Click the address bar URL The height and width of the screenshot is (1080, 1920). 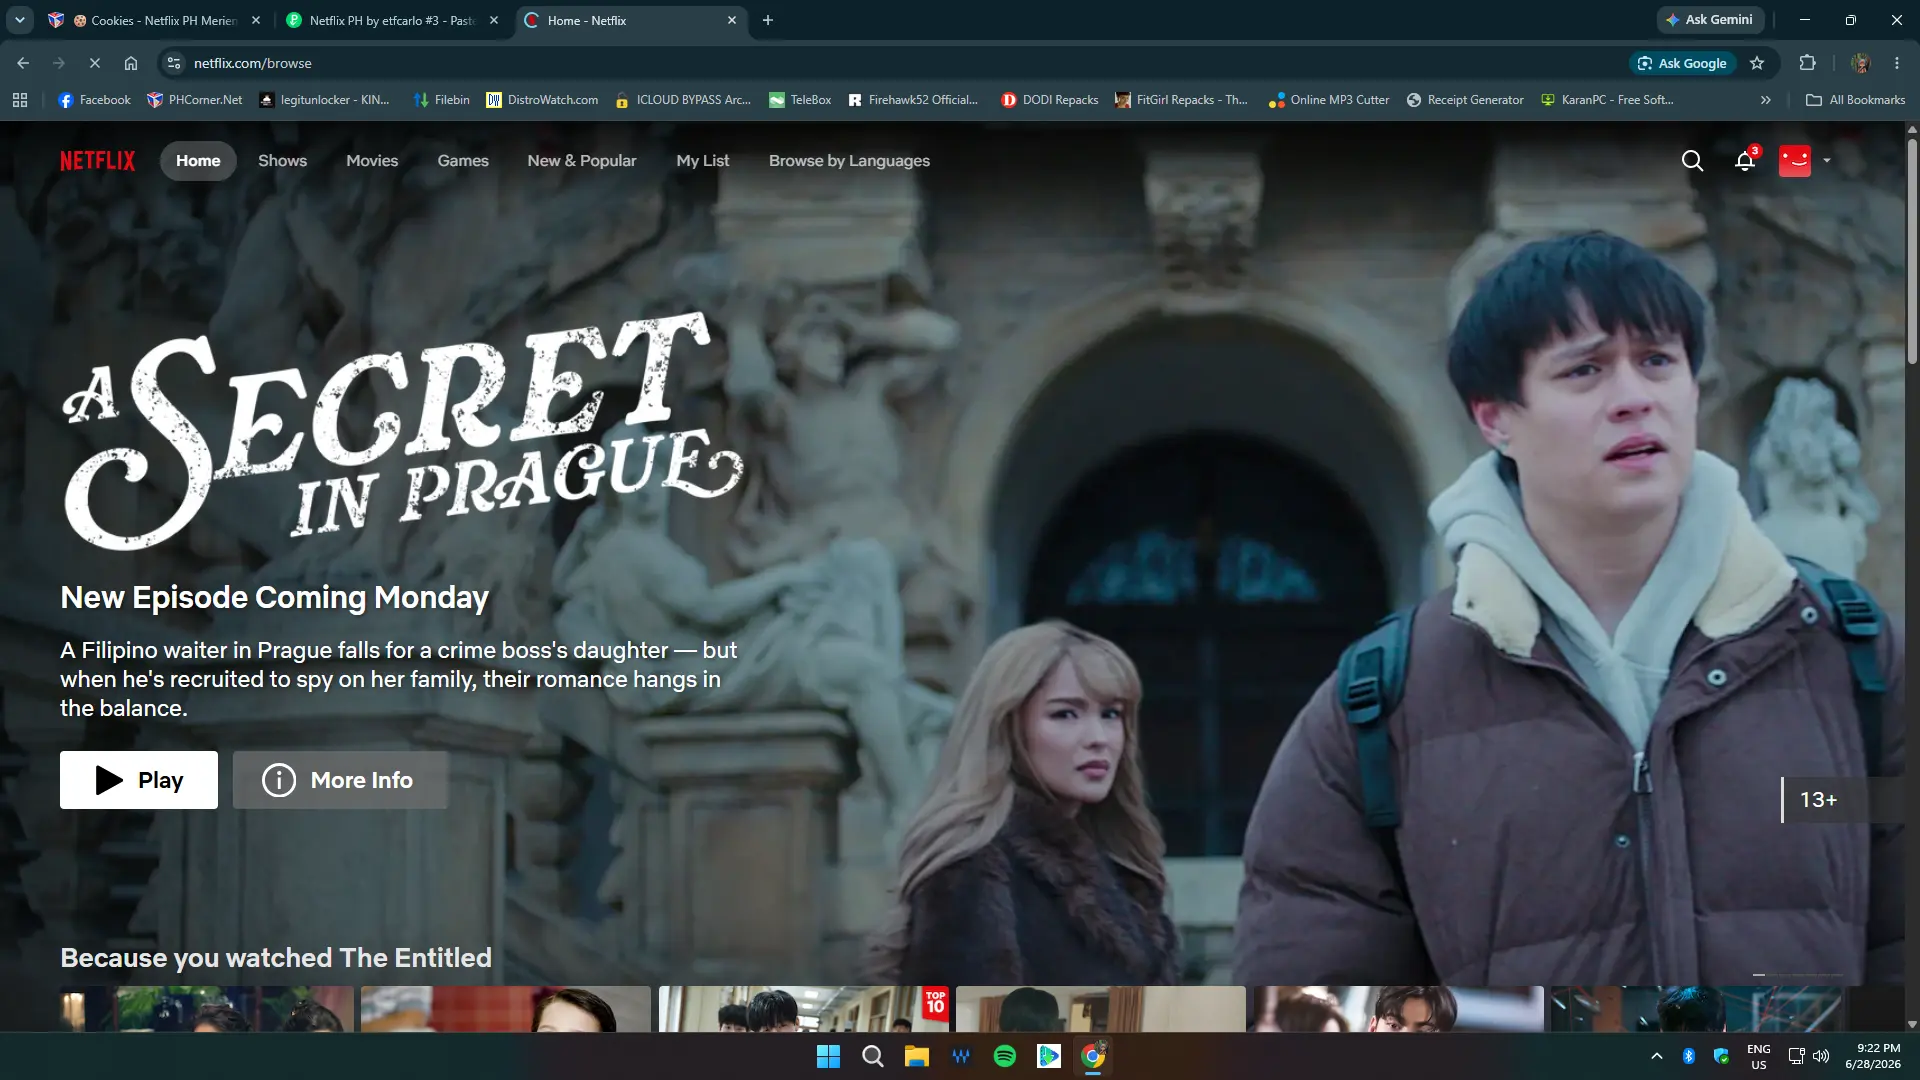tap(253, 63)
